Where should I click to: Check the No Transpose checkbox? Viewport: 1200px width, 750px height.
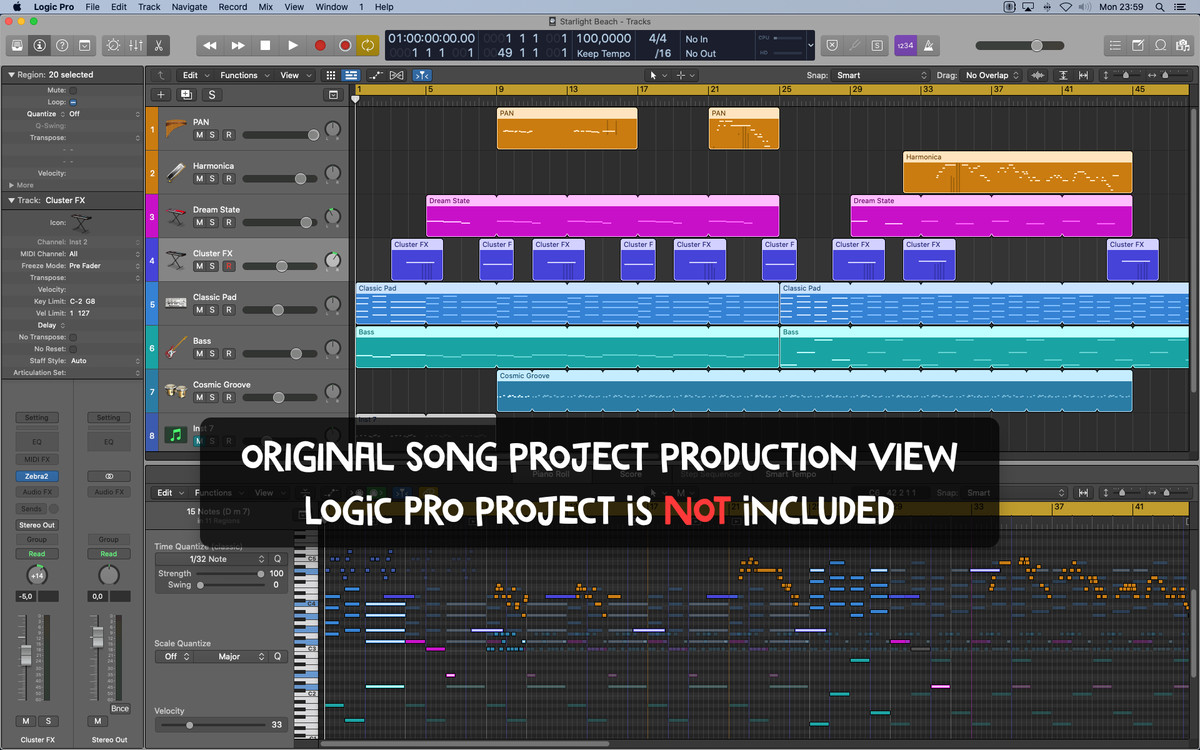coord(73,337)
